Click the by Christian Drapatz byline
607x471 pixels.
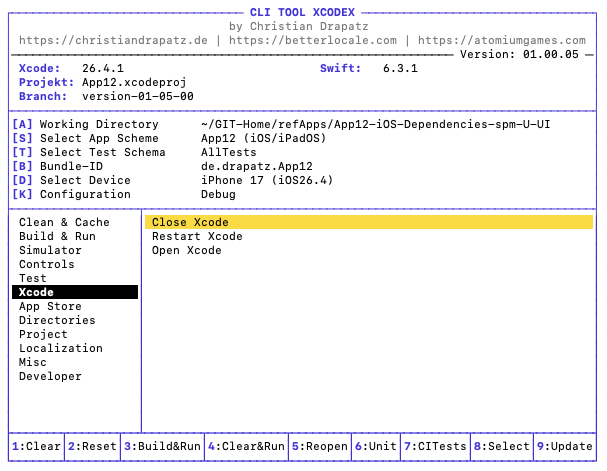pyautogui.click(x=299, y=26)
